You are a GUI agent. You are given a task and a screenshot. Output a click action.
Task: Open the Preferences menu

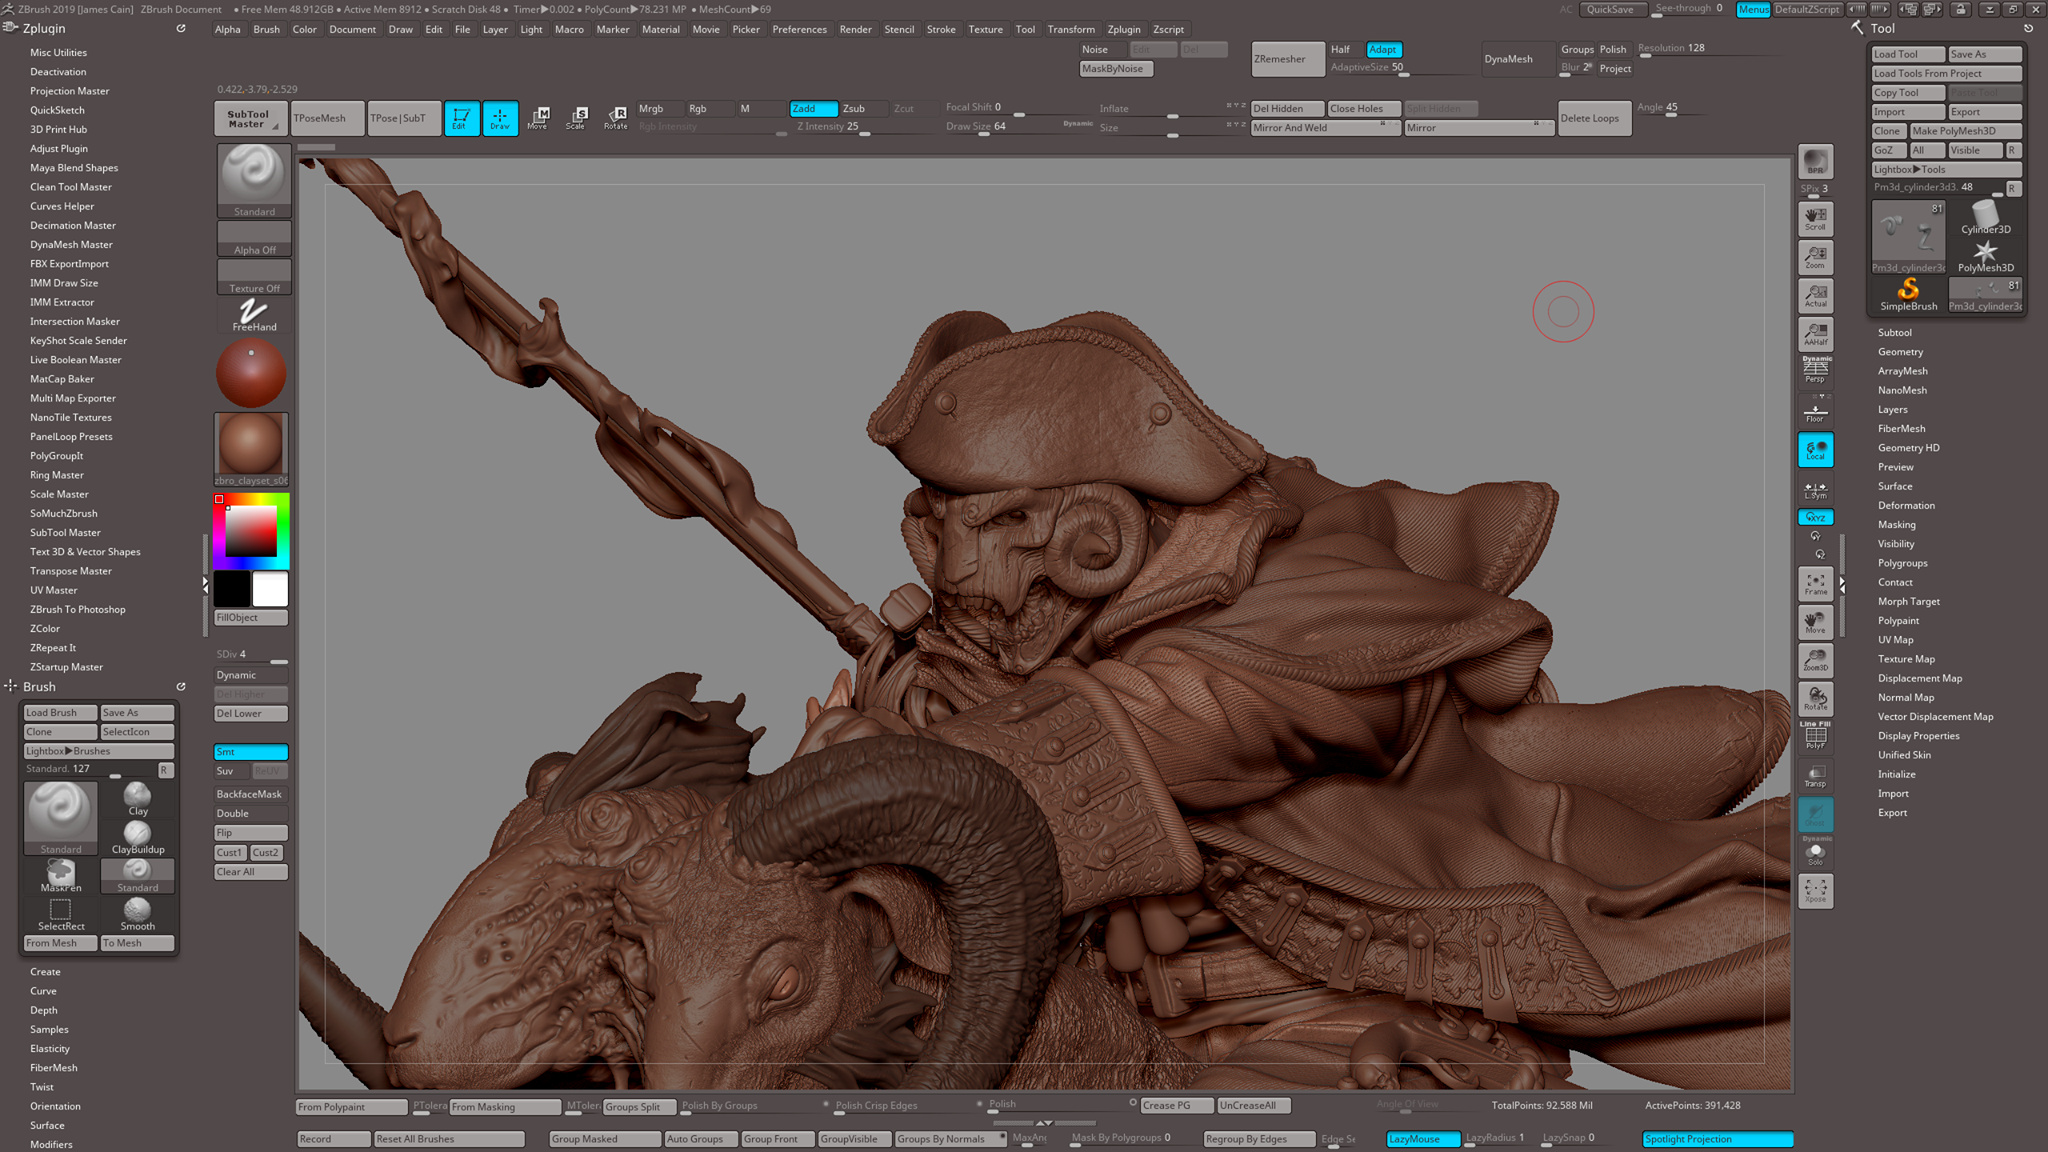799,29
